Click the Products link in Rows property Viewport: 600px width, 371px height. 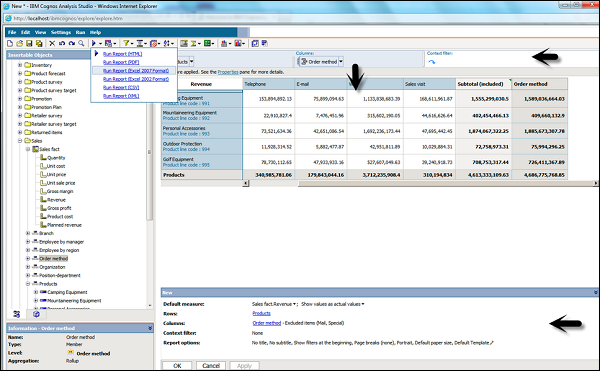coord(261,313)
